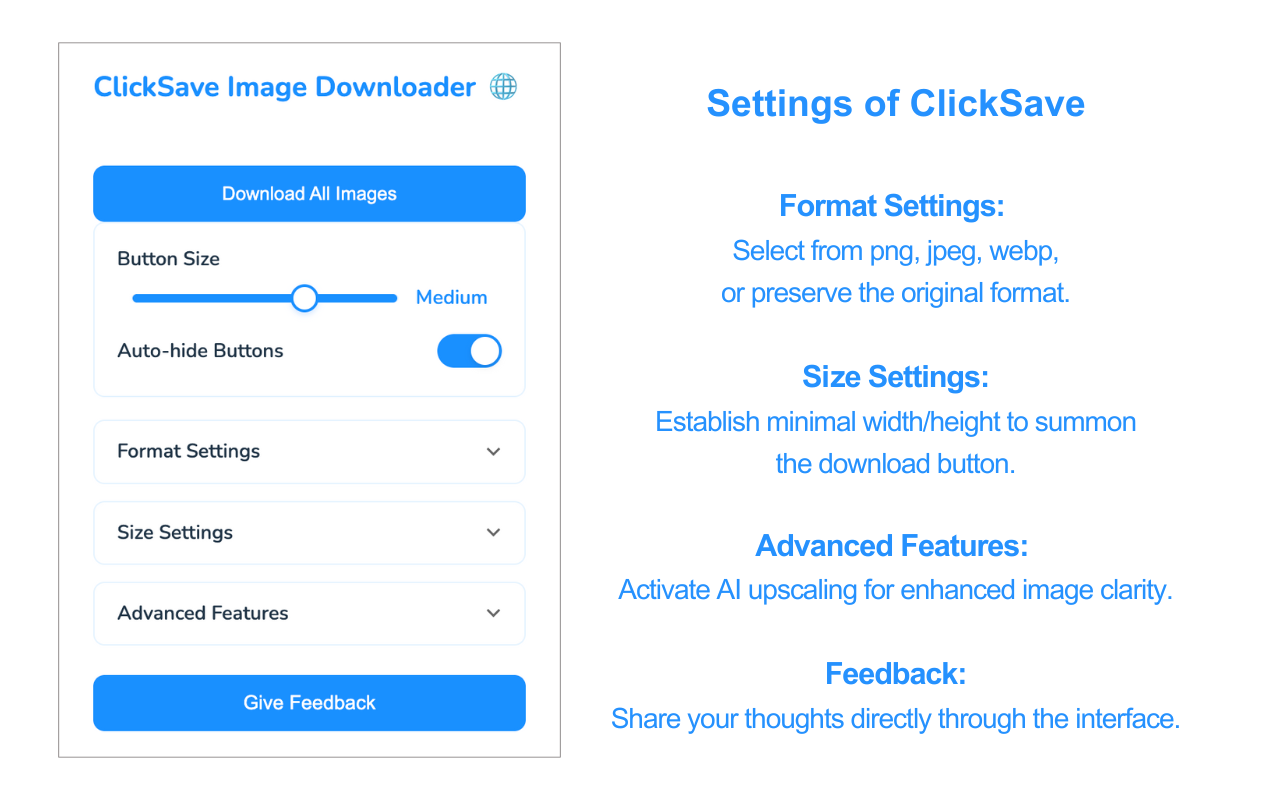Expand the Advanced Features section
1280x800 pixels.
click(x=309, y=613)
